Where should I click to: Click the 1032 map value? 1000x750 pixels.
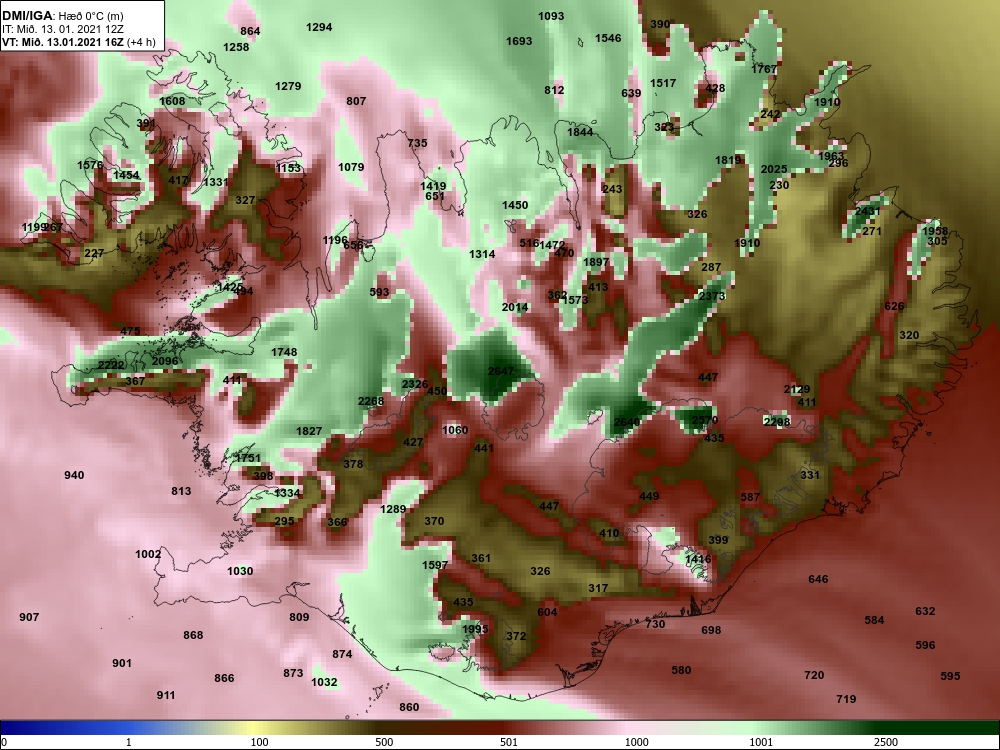tap(324, 682)
